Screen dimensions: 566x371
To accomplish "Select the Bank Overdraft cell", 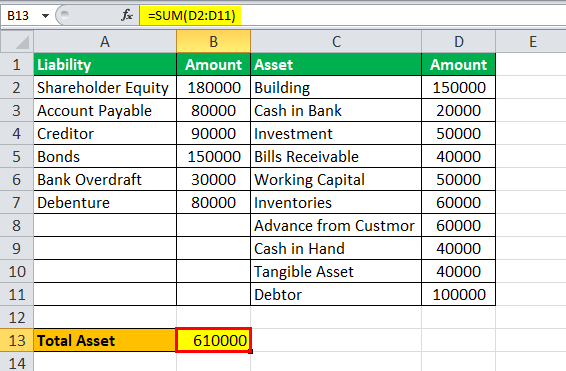I will tap(105, 179).
